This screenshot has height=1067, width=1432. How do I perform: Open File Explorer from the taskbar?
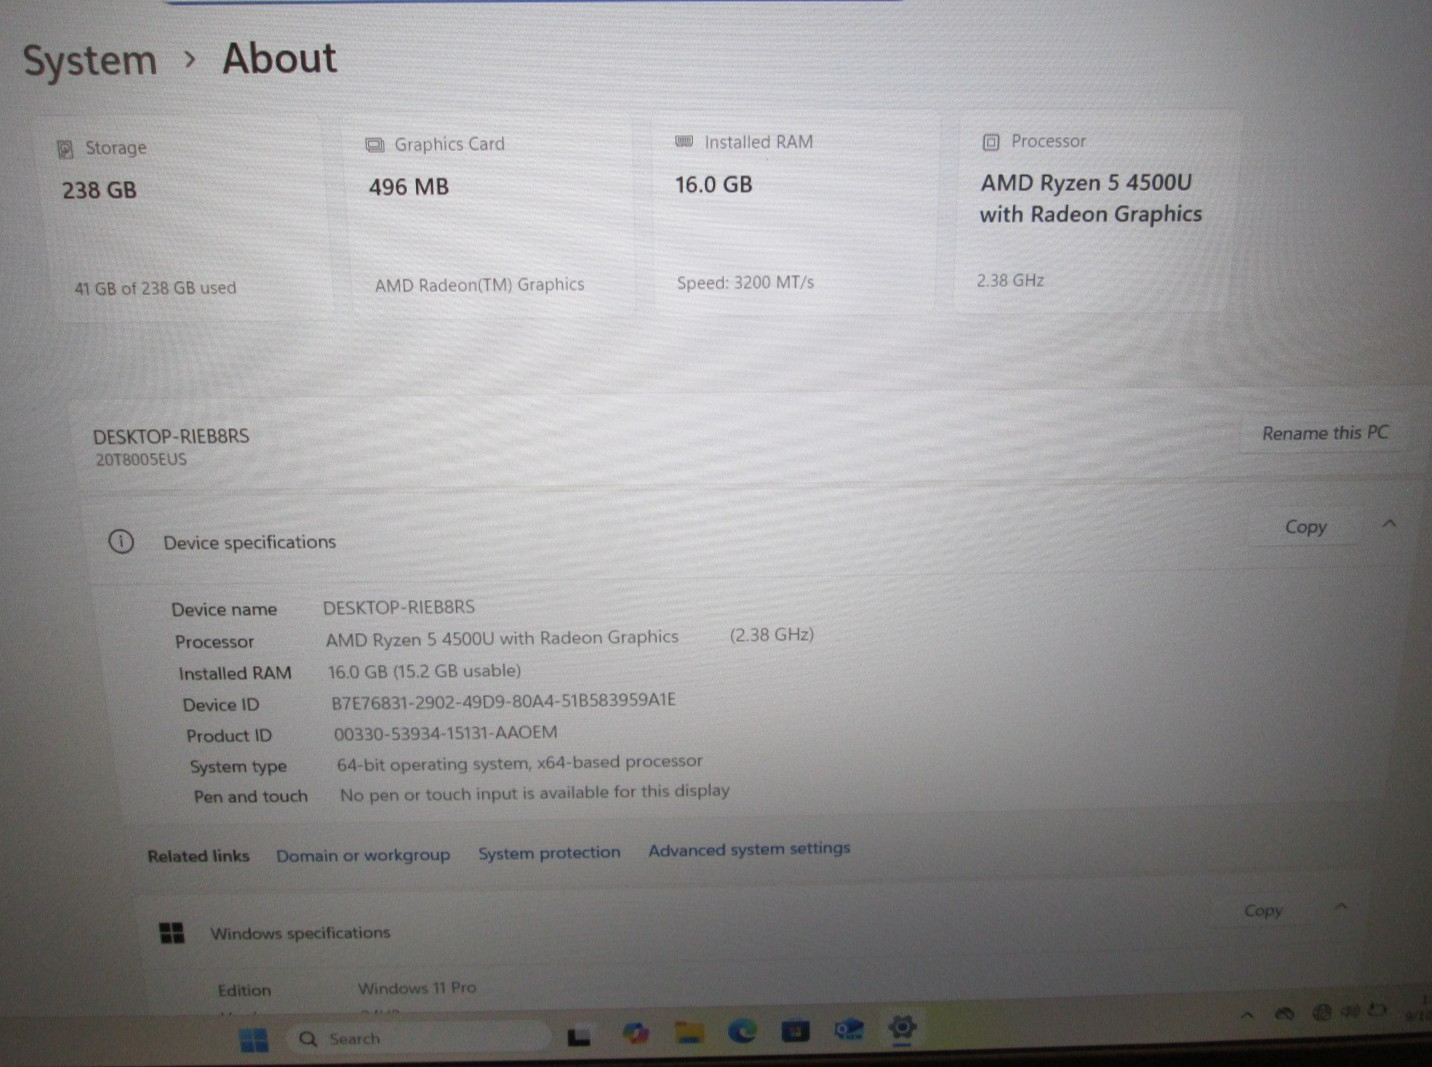(688, 1032)
